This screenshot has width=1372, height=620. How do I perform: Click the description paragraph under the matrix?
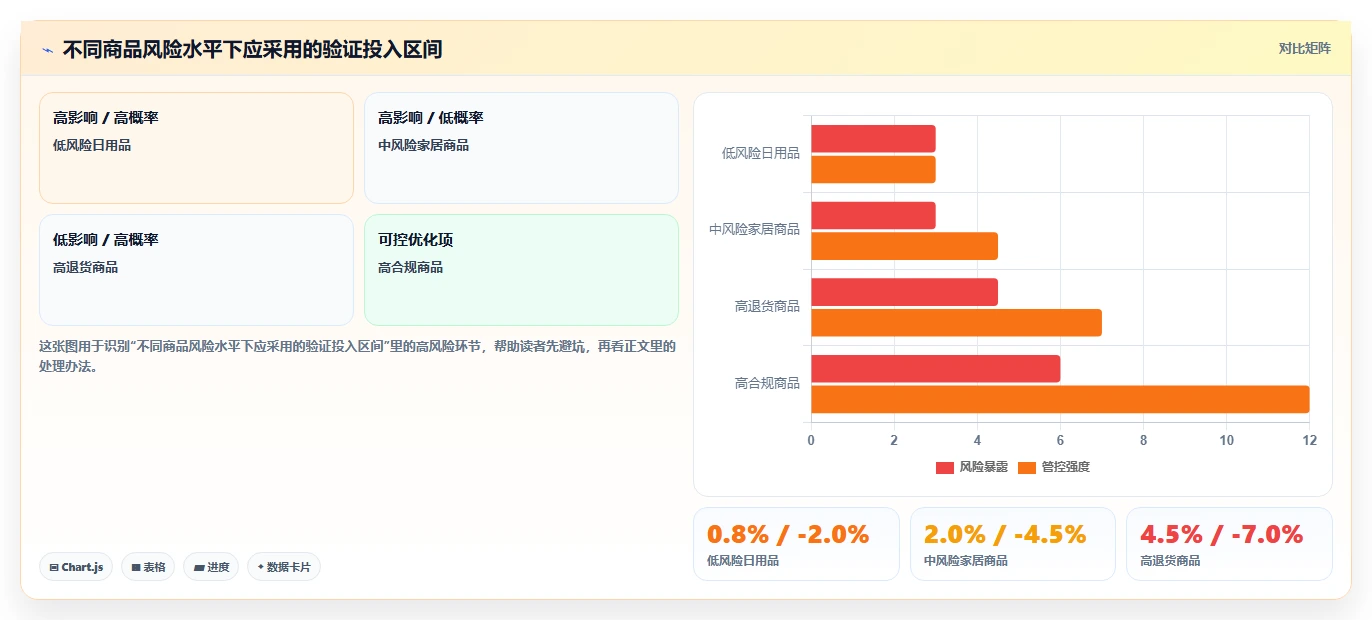357,356
